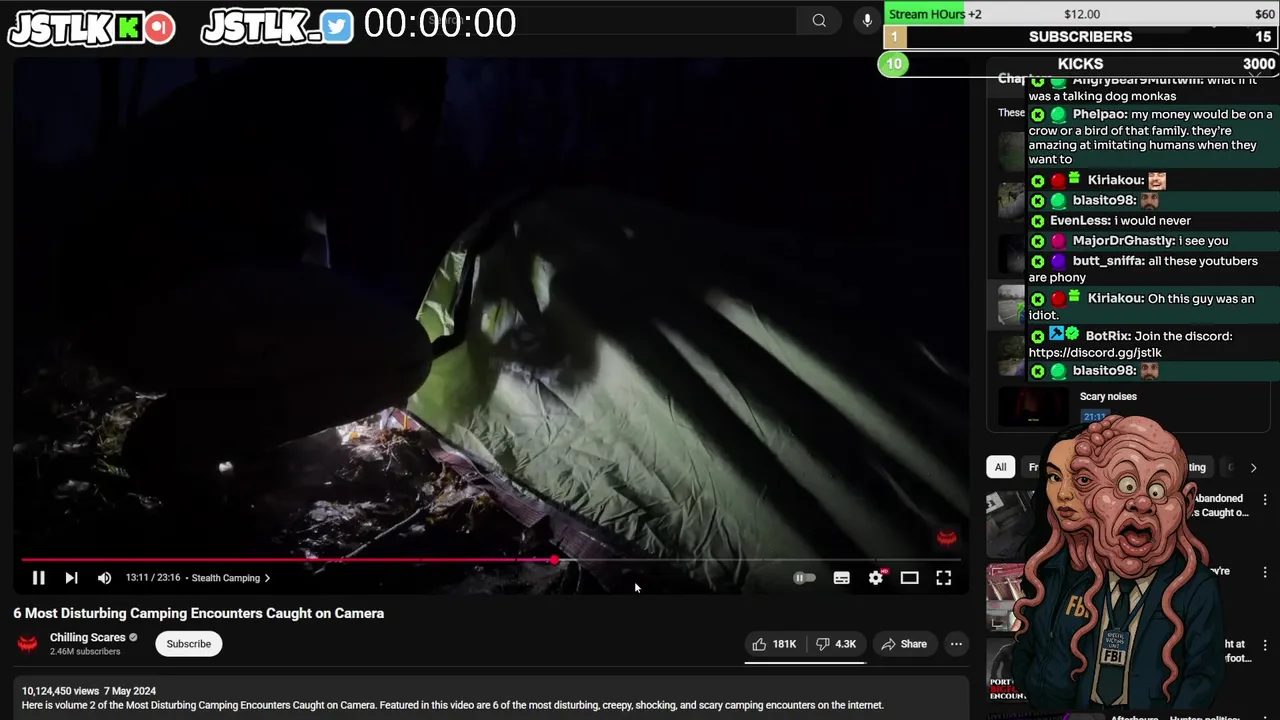Click the KICKS goal bar
Image resolution: width=1280 pixels, height=720 pixels.
[x=1079, y=64]
